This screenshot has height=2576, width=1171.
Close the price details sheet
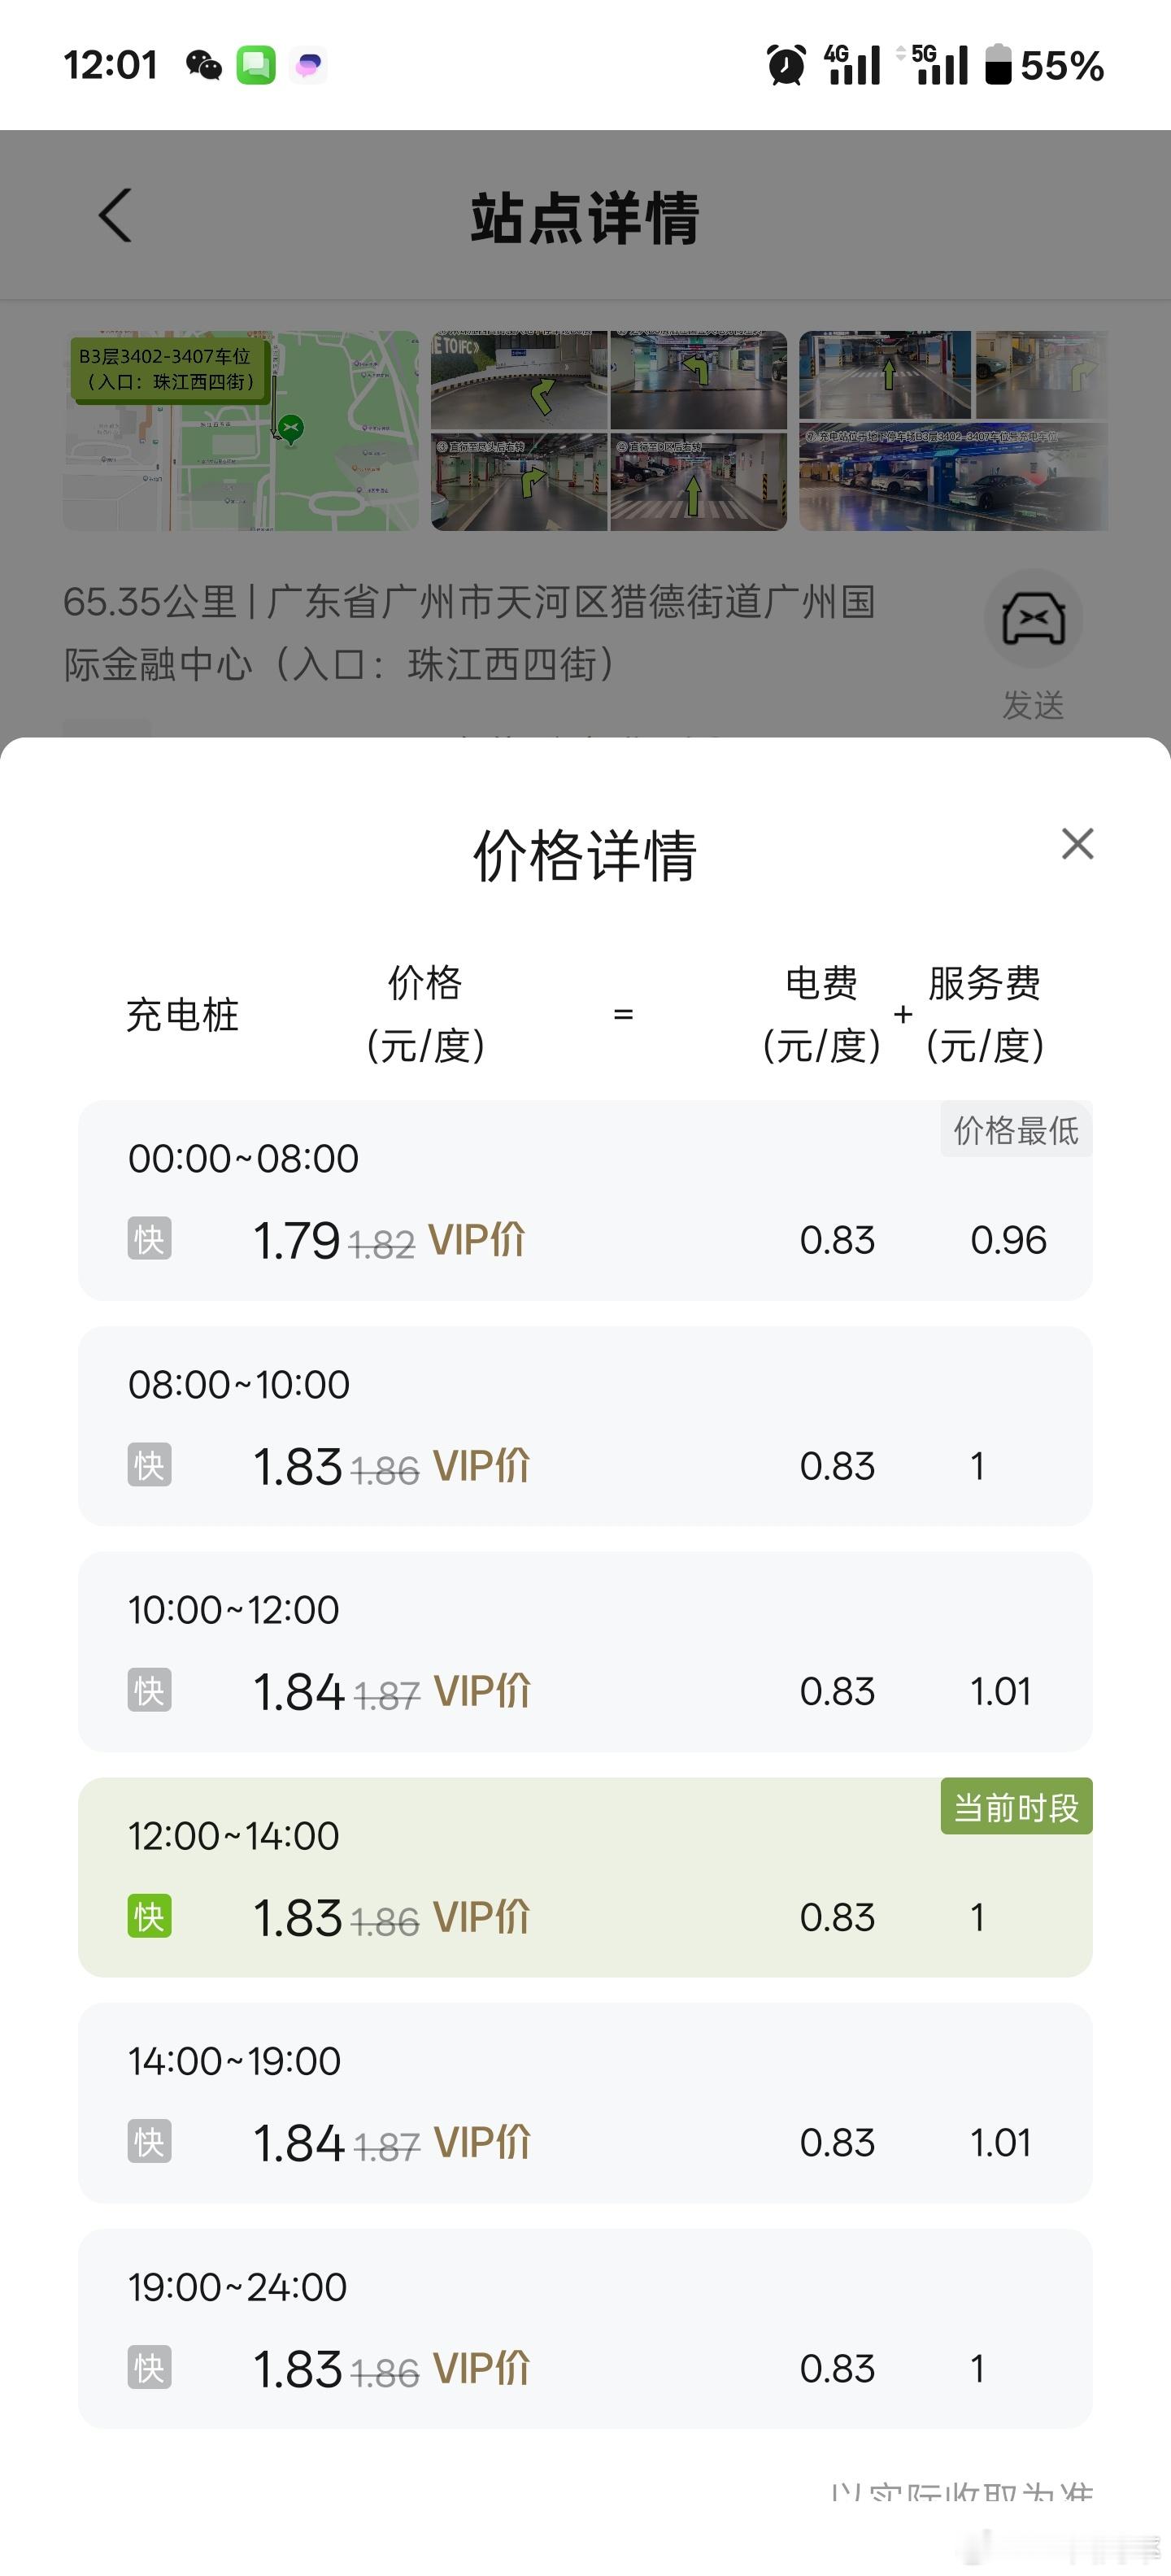[x=1077, y=844]
